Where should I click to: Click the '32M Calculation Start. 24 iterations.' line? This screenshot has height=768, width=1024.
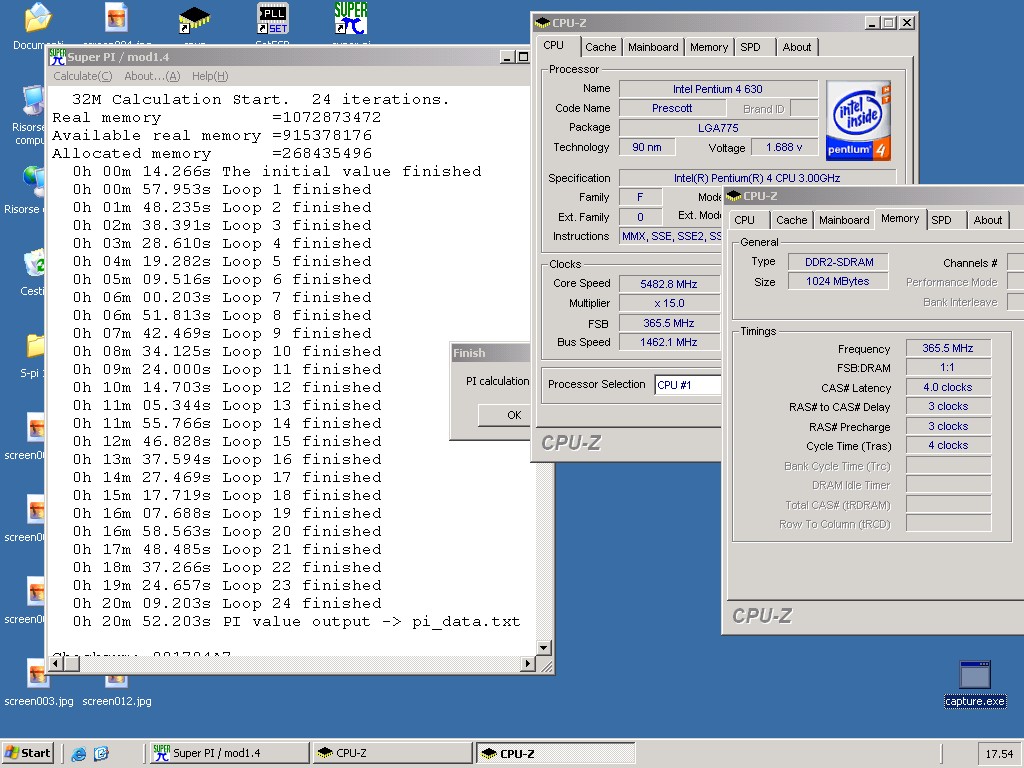tap(261, 99)
